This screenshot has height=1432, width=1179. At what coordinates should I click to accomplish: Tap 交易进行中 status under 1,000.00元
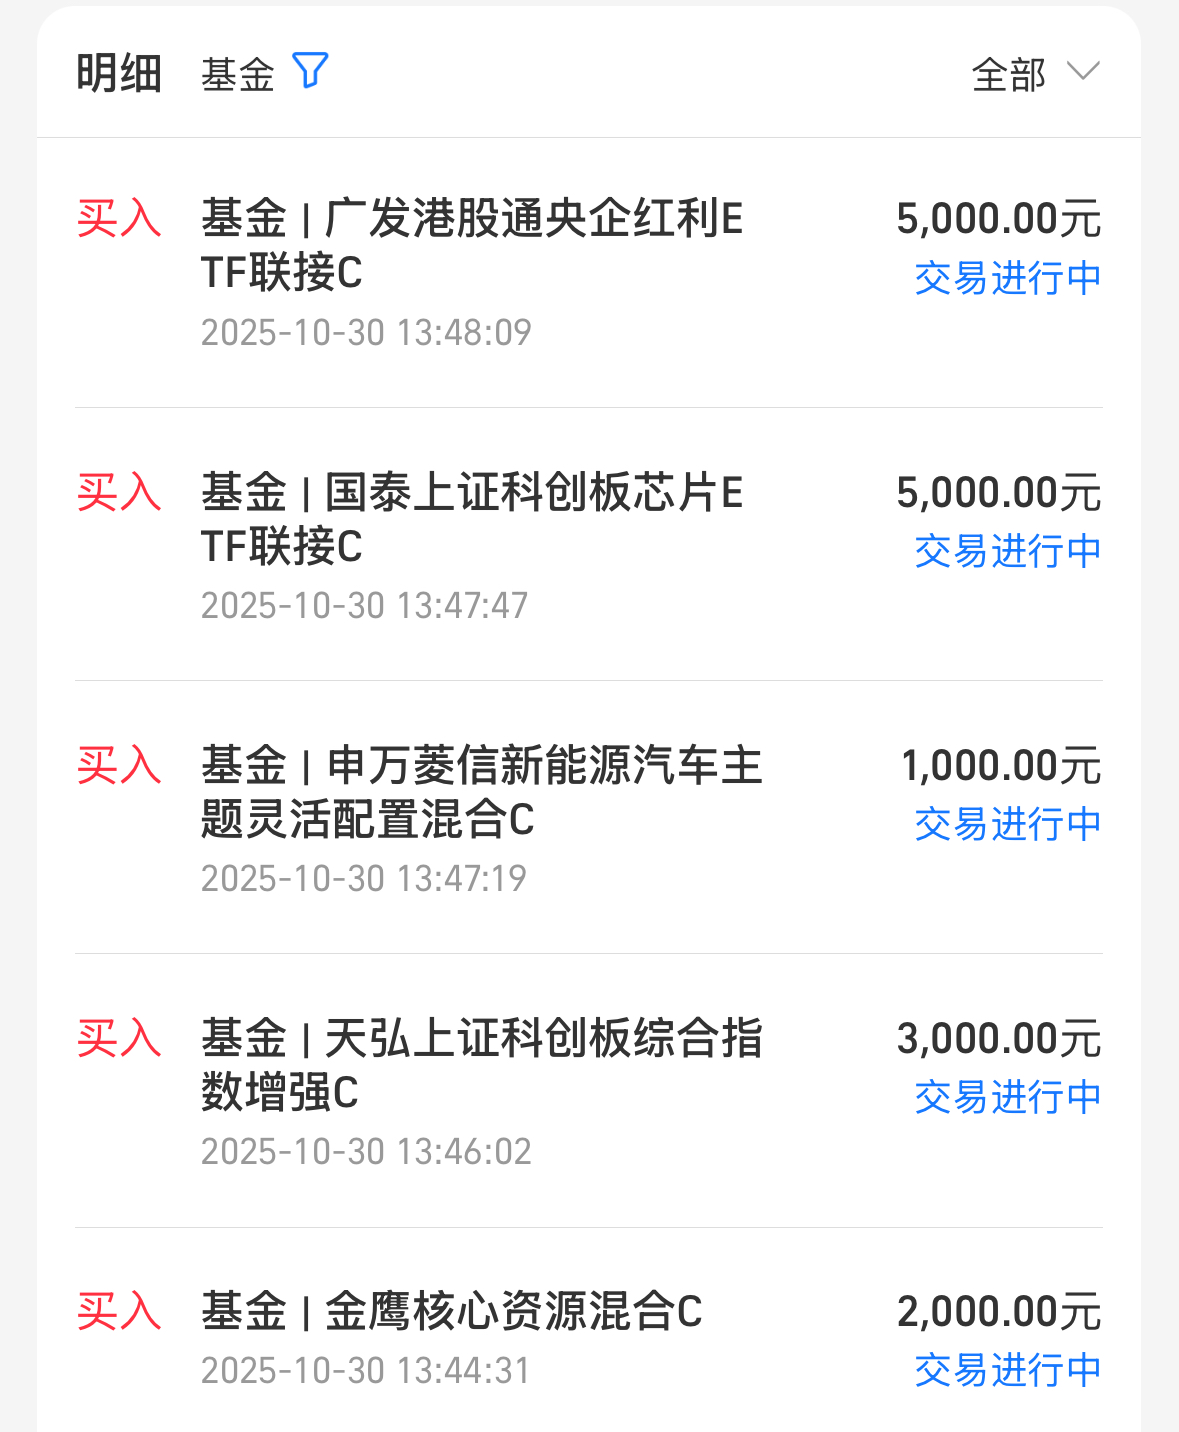click(x=1008, y=824)
